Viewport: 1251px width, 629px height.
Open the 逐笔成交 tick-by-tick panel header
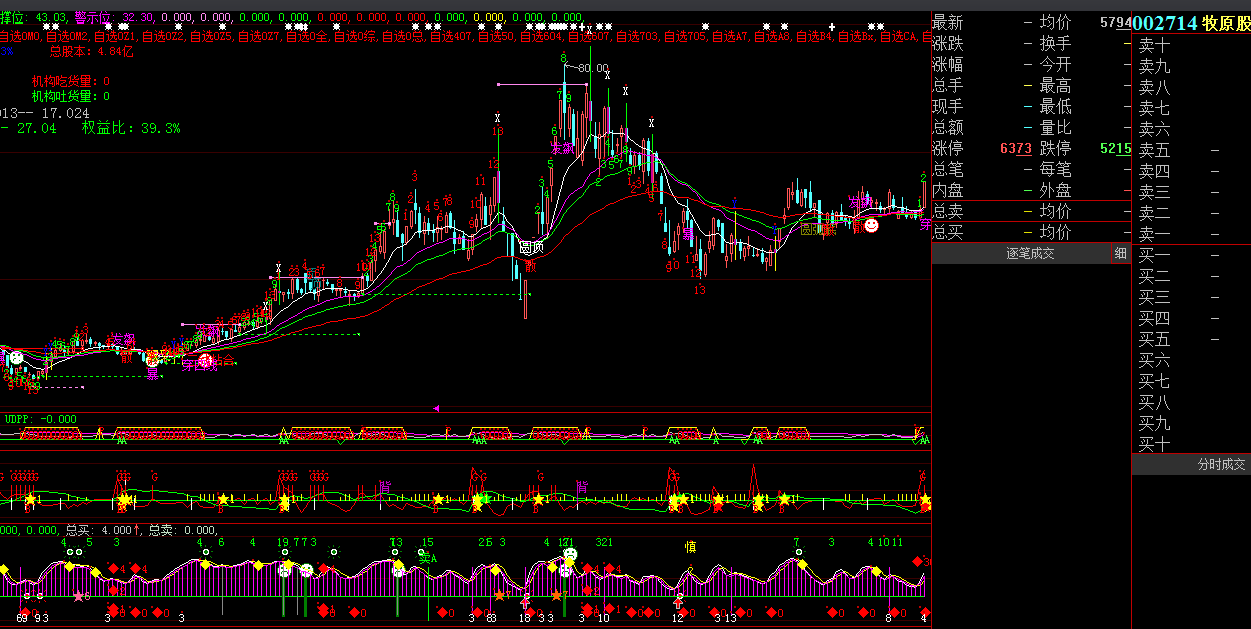point(1030,254)
